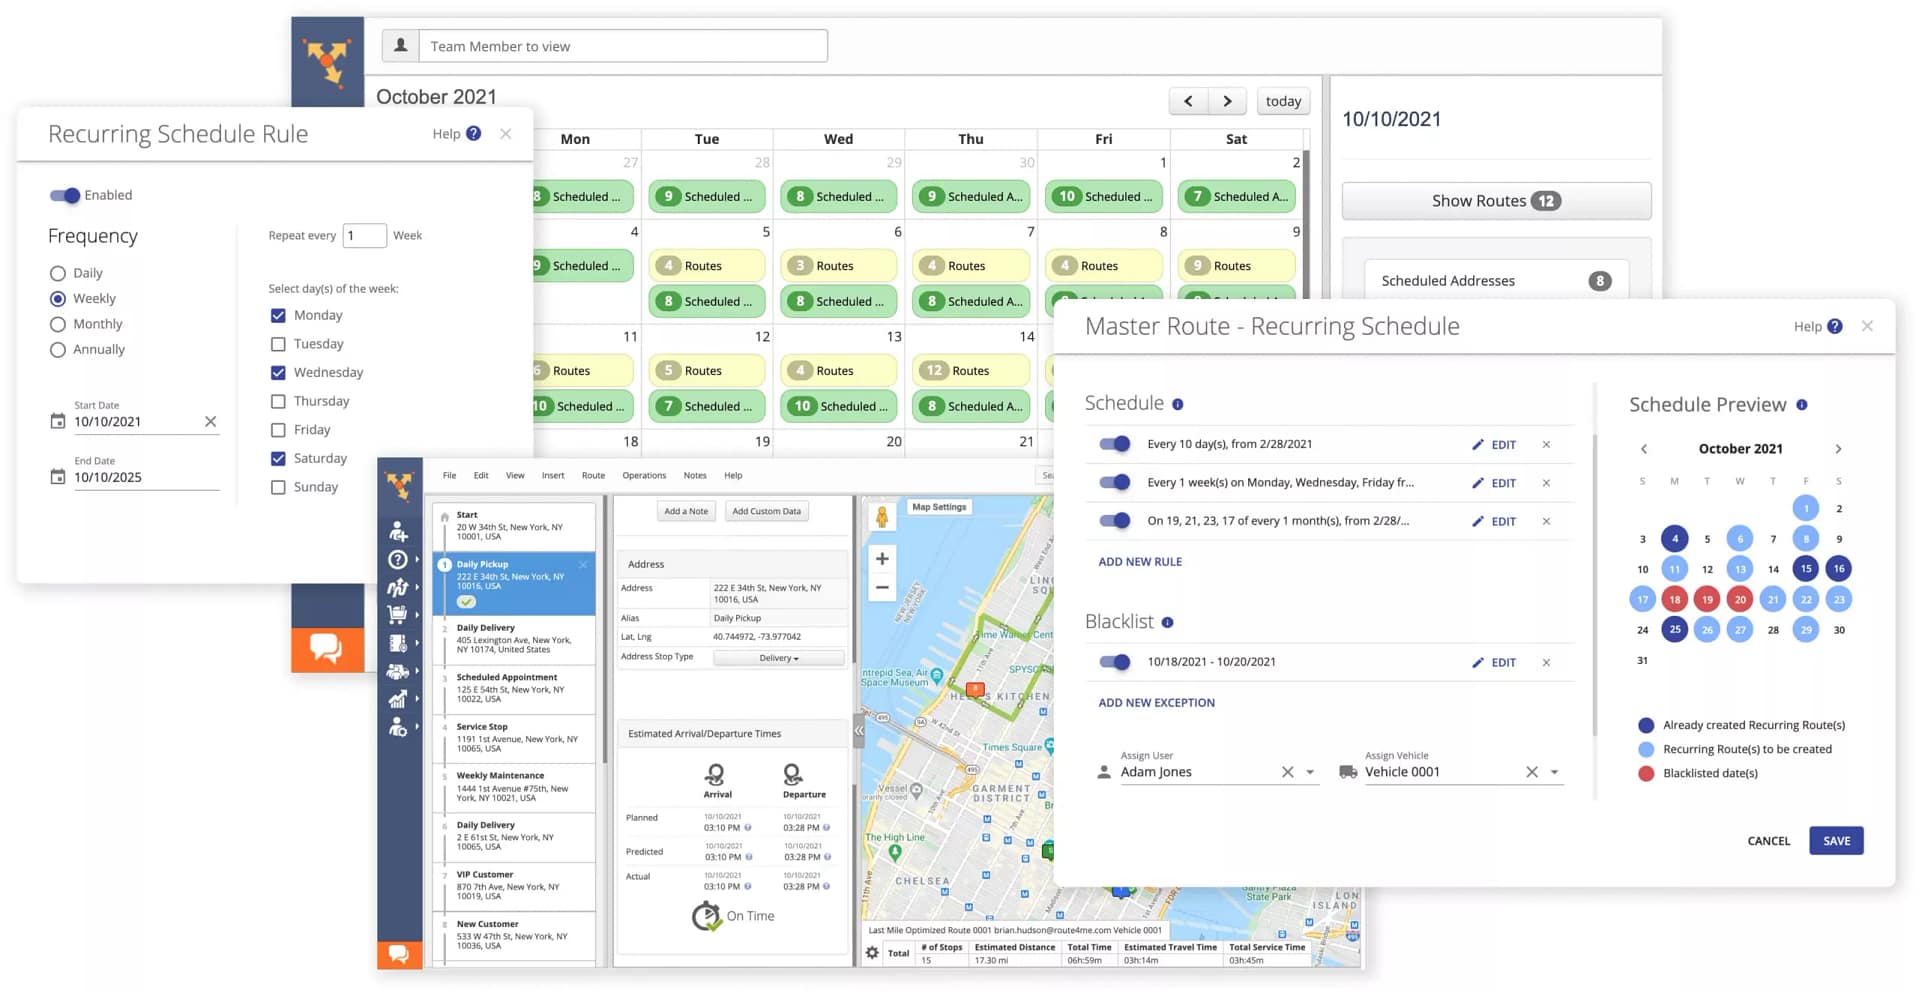The image size is (1919, 993).
Task: Open the Operations menu
Action: pos(643,475)
